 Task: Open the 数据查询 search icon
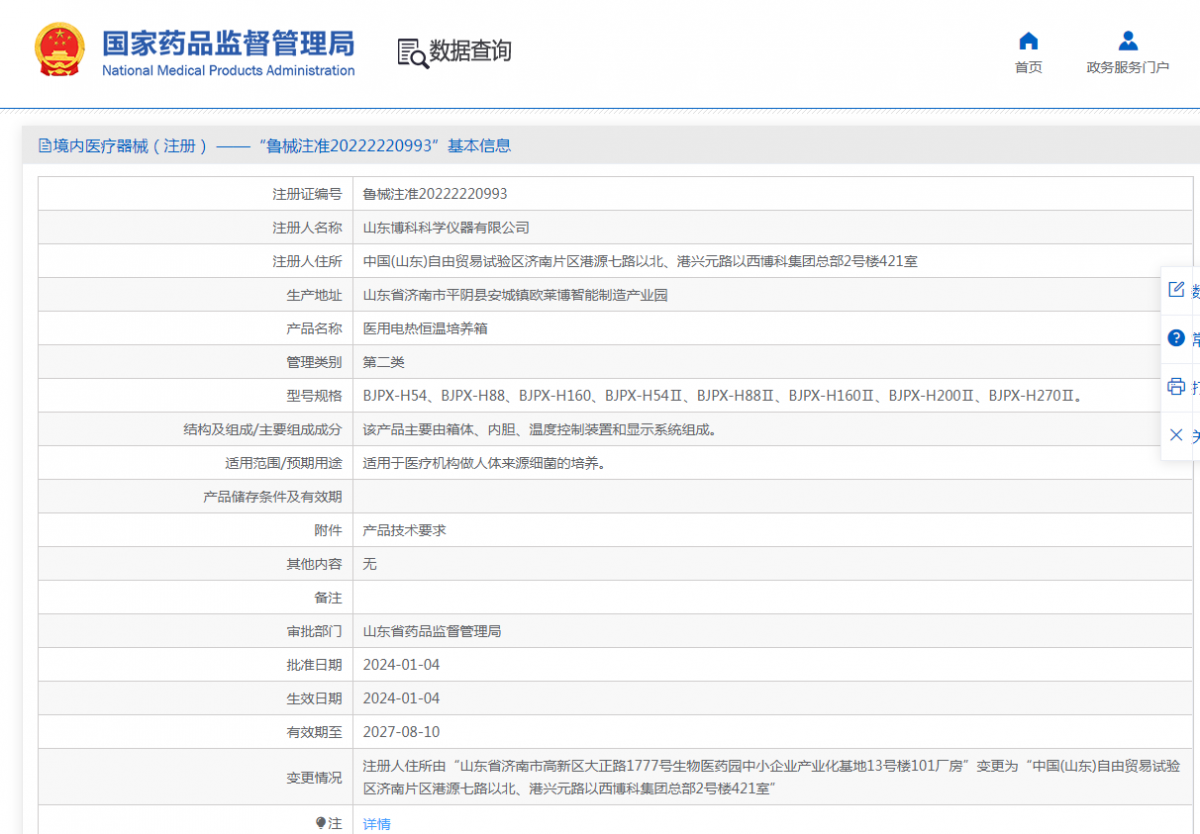[x=412, y=52]
